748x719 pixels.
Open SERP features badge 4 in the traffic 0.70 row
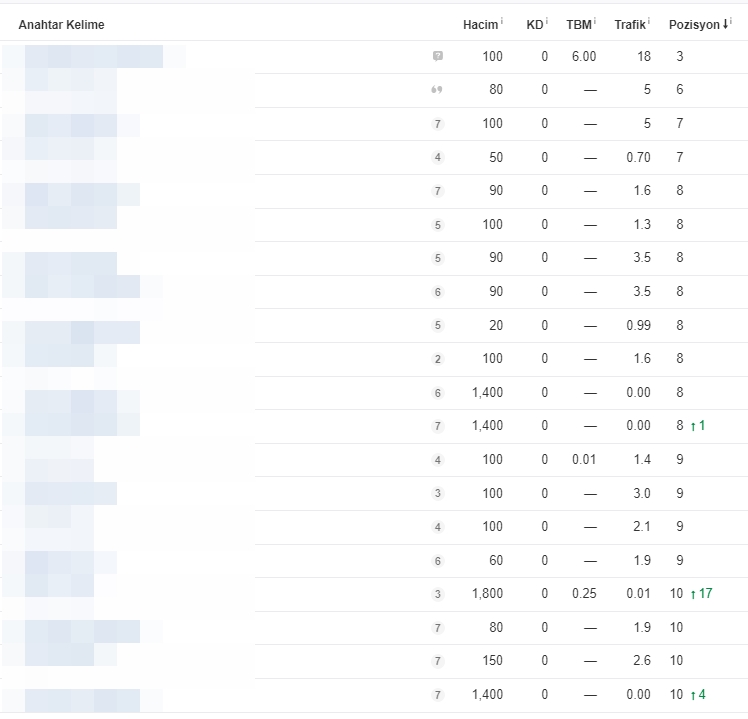[437, 157]
